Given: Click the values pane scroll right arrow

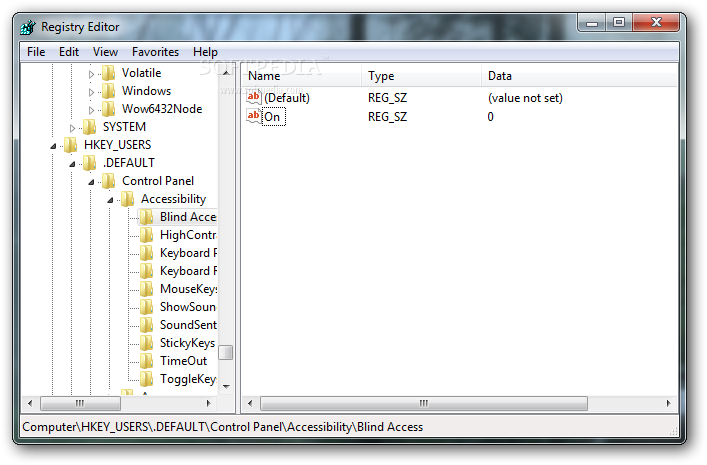Looking at the screenshot, I should (x=668, y=403).
